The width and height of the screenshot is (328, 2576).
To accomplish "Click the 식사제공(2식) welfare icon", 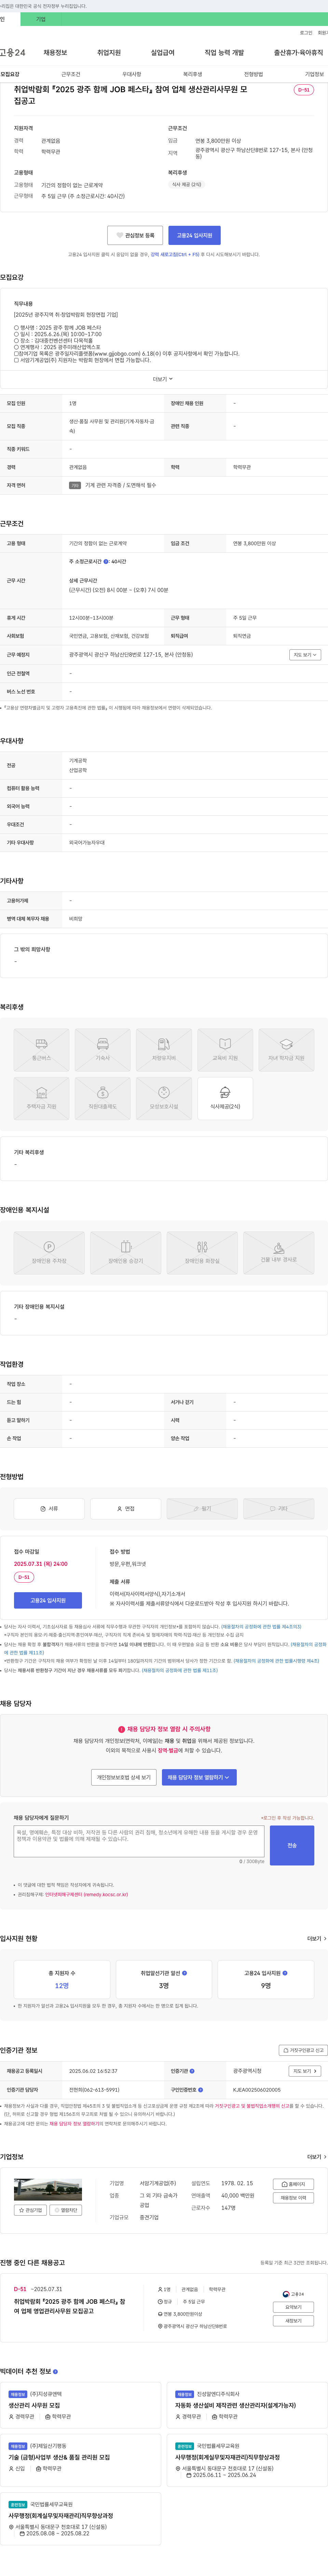I will tap(225, 1098).
